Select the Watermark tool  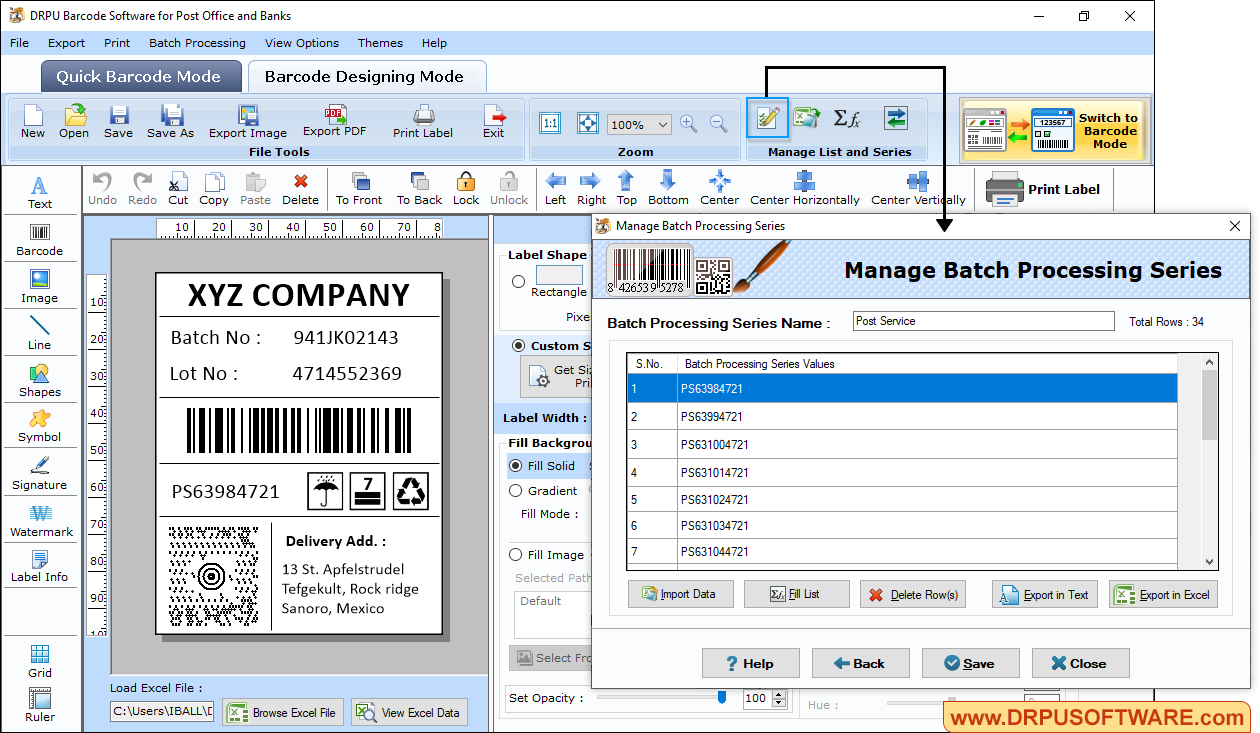tap(40, 520)
